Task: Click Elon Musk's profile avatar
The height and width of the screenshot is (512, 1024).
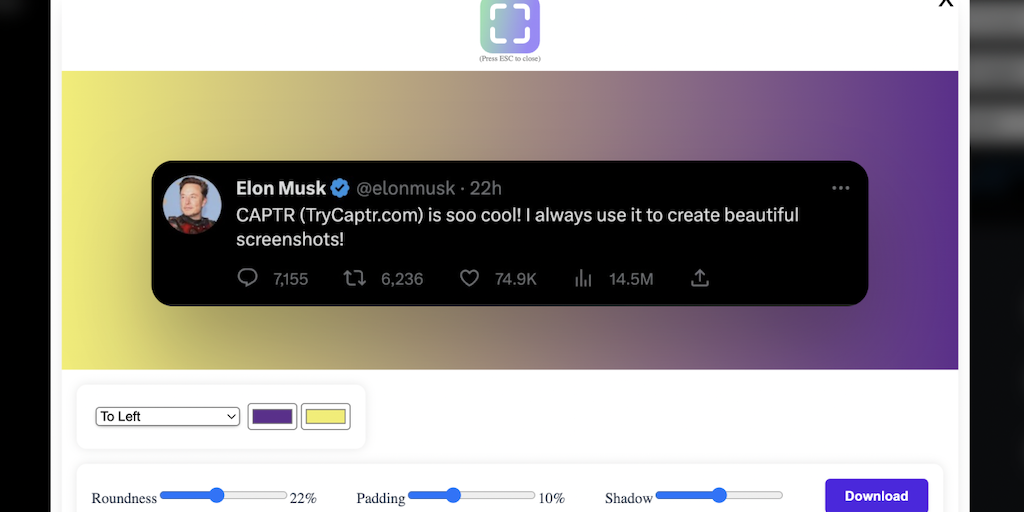Action: tap(192, 204)
